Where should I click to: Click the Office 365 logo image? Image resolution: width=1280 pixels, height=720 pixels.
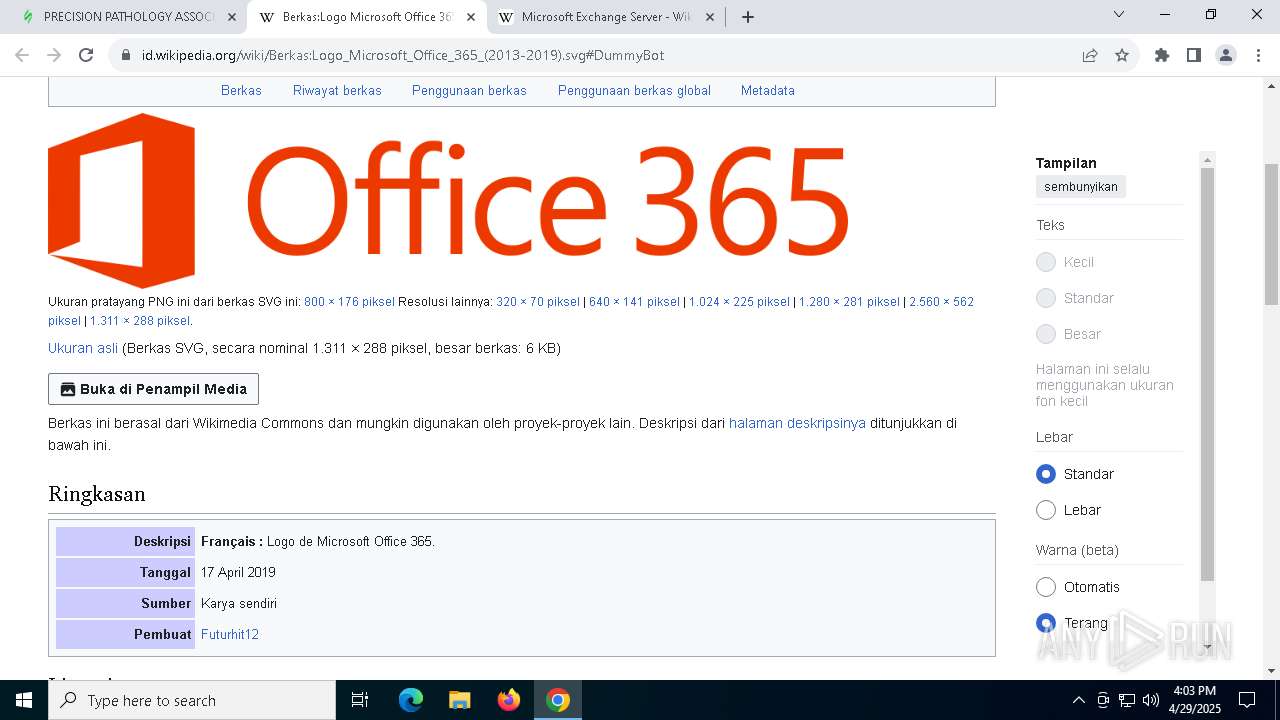(x=448, y=200)
